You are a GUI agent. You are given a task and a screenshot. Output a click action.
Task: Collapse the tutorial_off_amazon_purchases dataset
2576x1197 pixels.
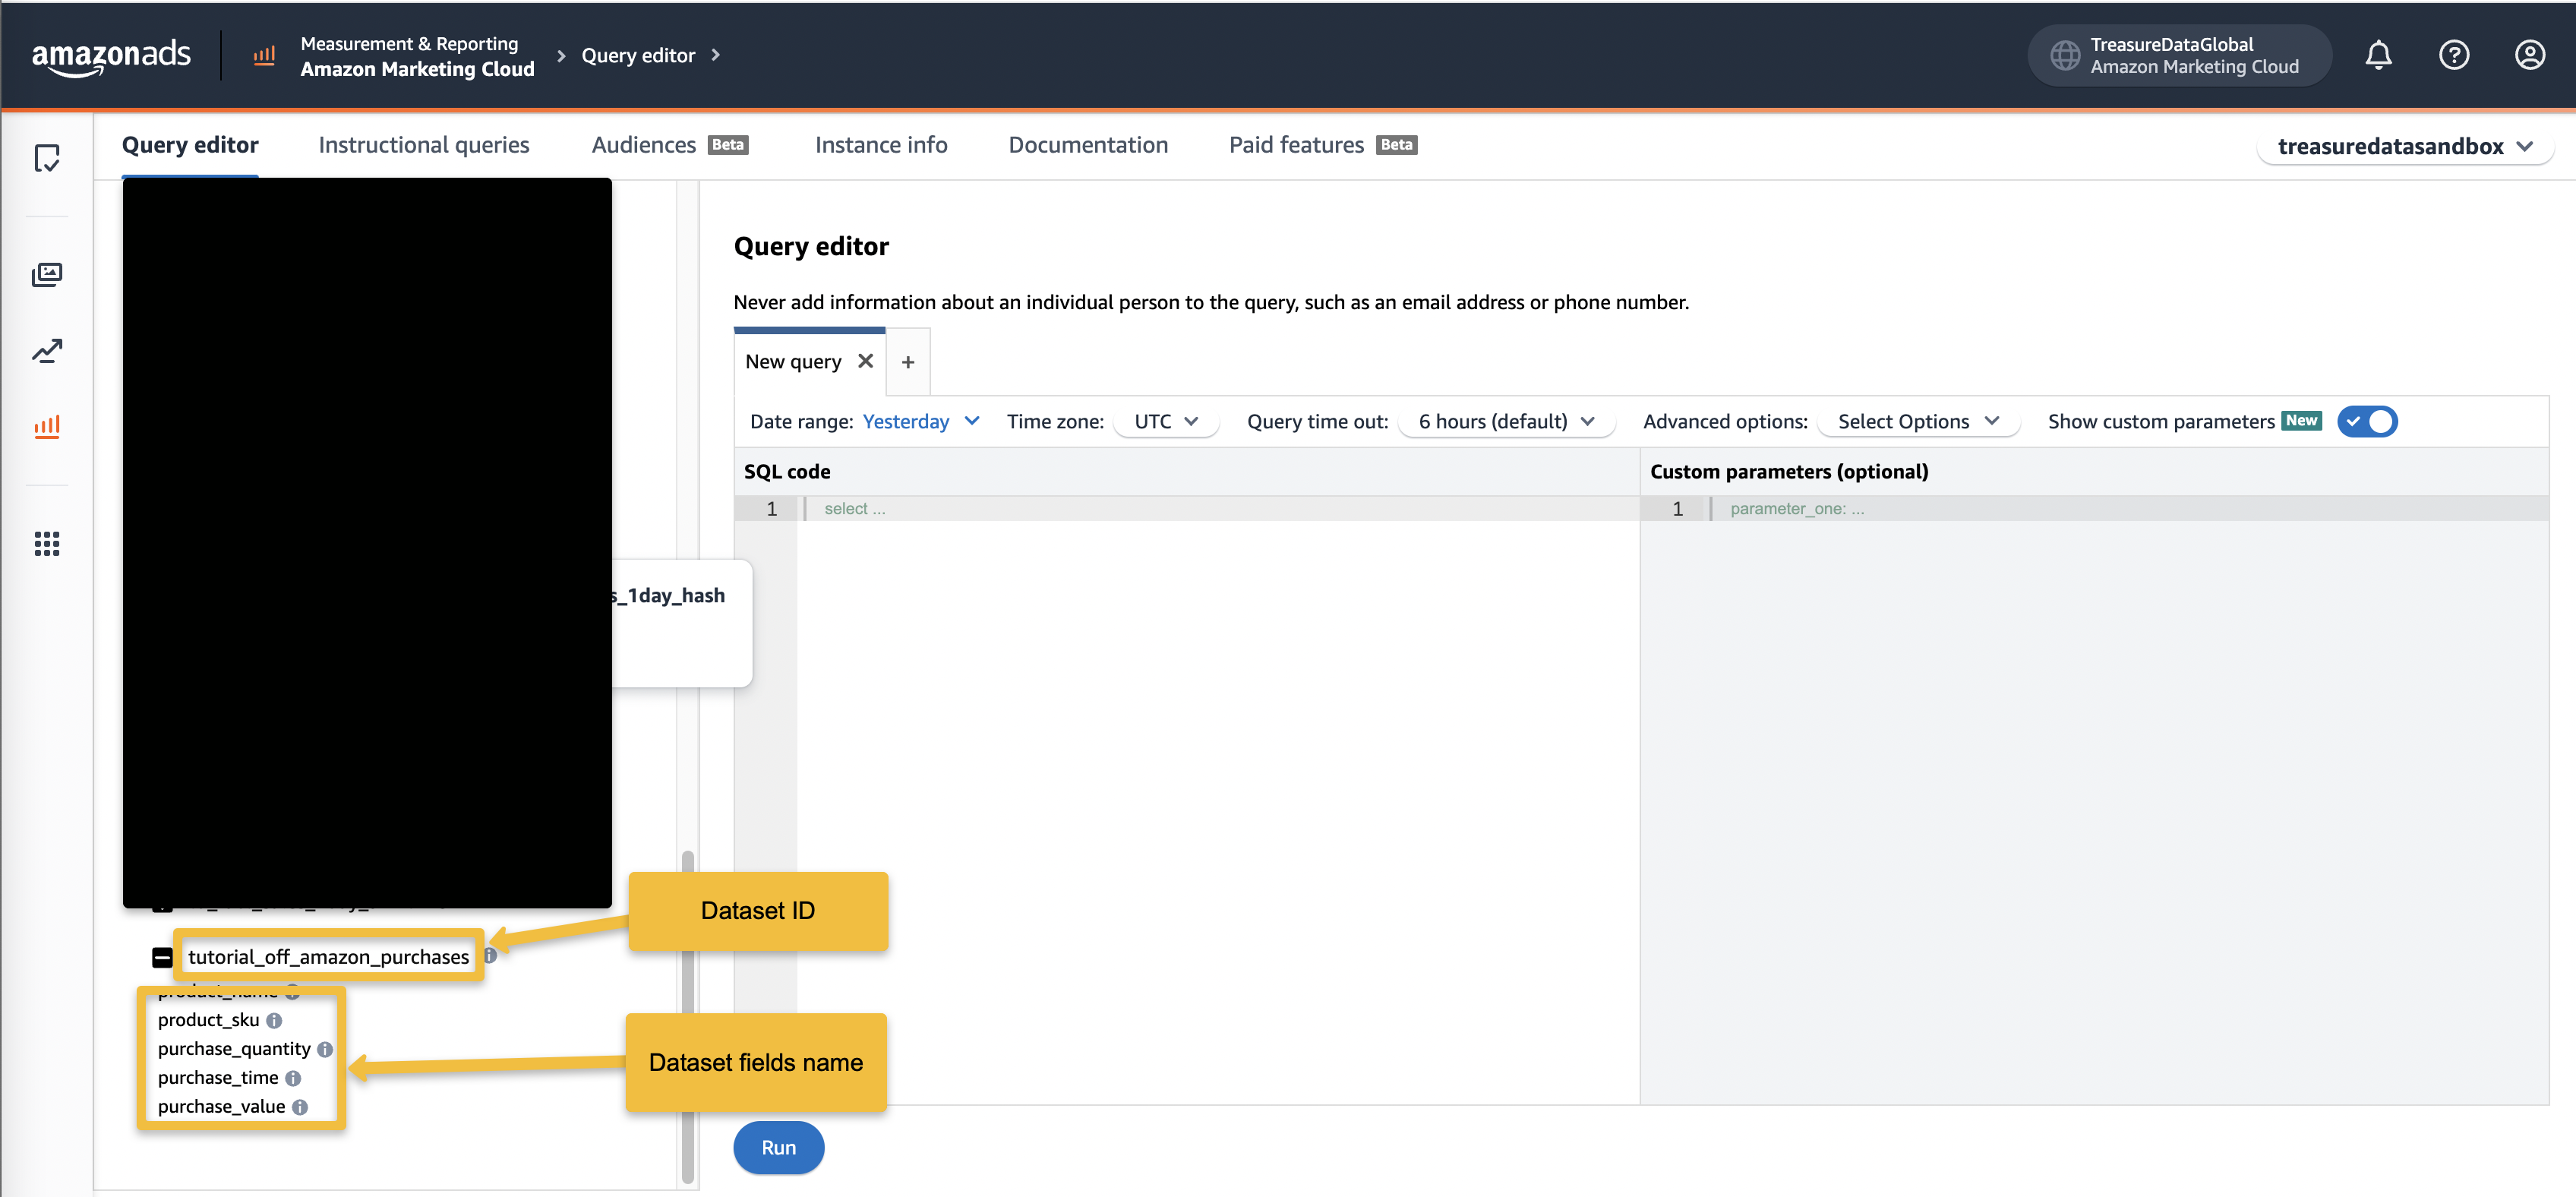pyautogui.click(x=162, y=958)
